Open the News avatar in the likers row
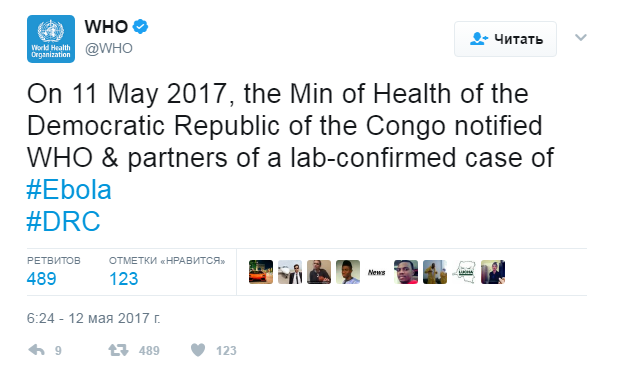 (377, 272)
